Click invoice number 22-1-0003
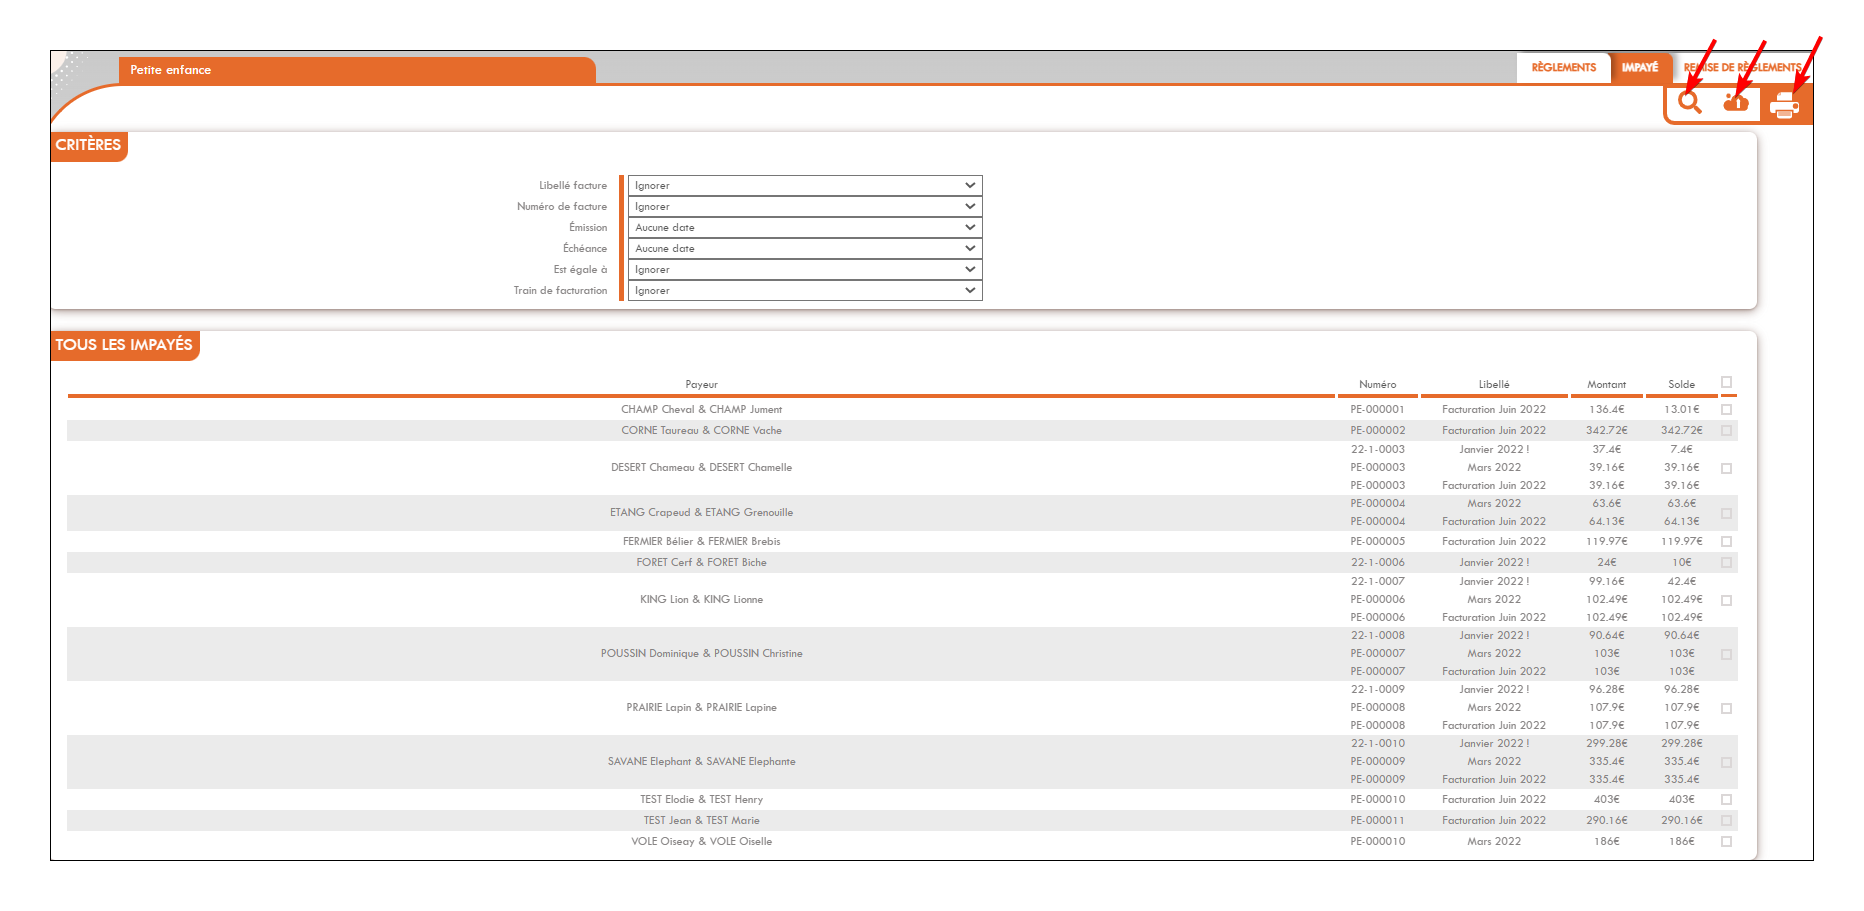This screenshot has height=911, width=1864. tap(1377, 450)
